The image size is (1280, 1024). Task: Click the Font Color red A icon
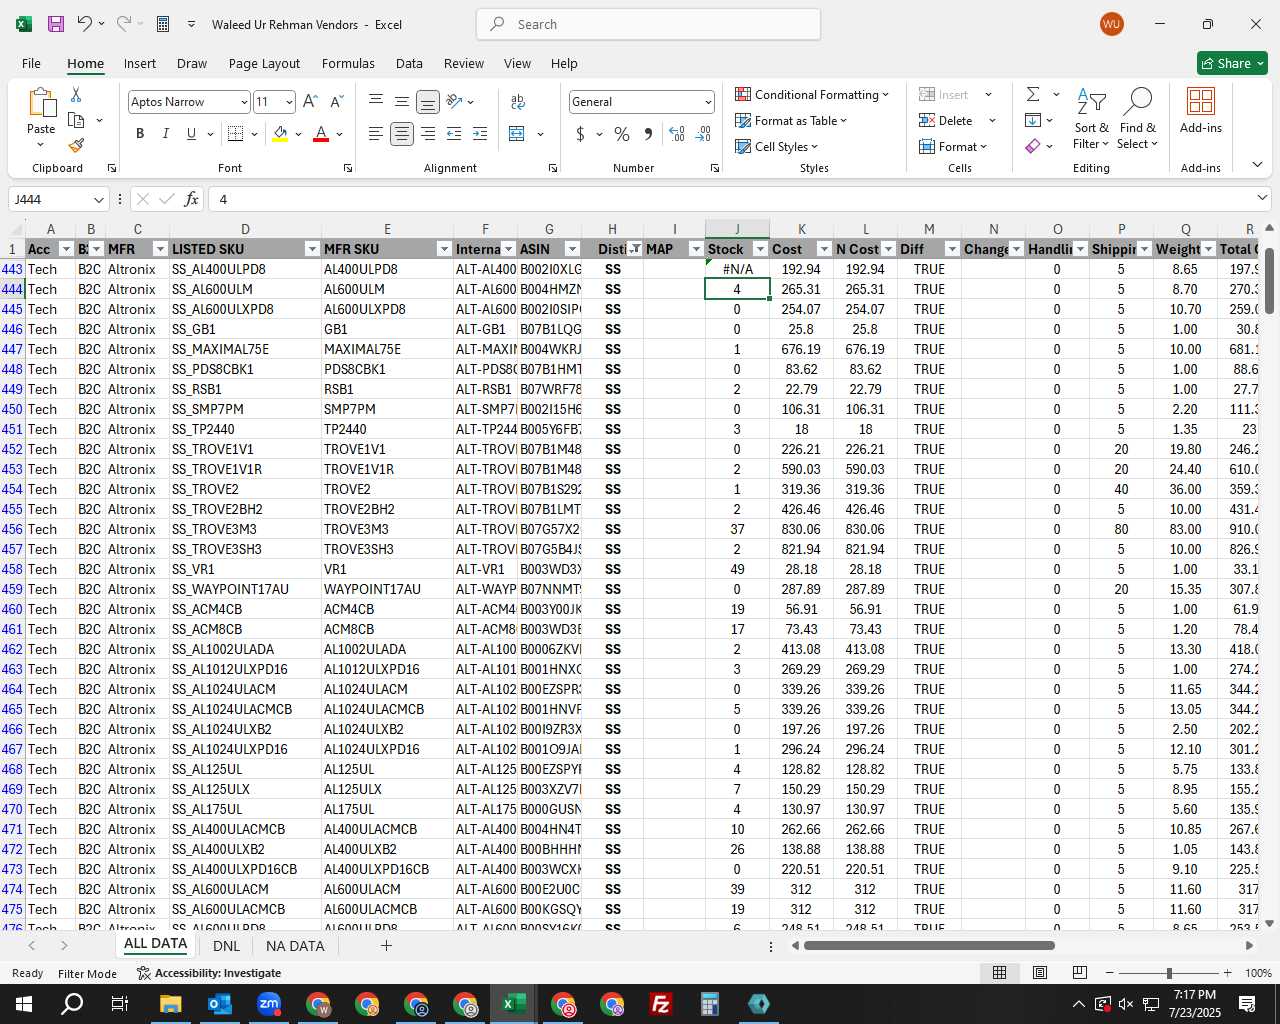point(321,134)
